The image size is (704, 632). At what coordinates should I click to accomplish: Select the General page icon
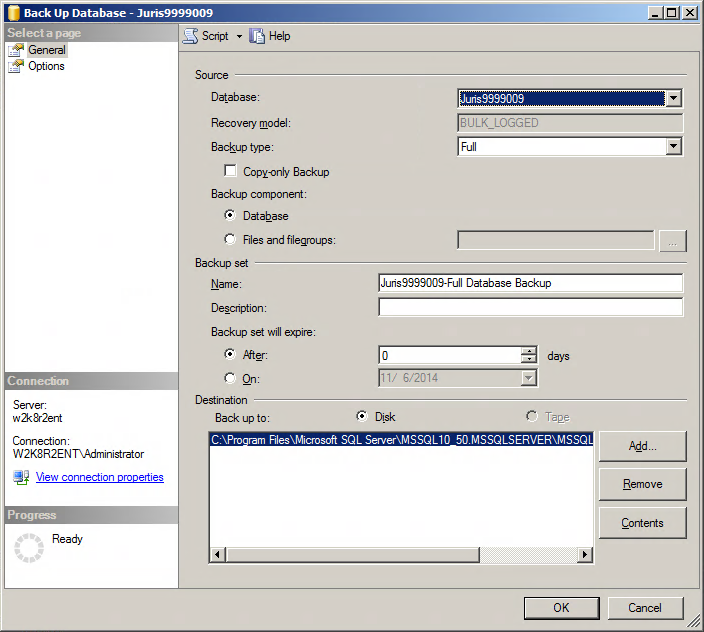[x=16, y=50]
